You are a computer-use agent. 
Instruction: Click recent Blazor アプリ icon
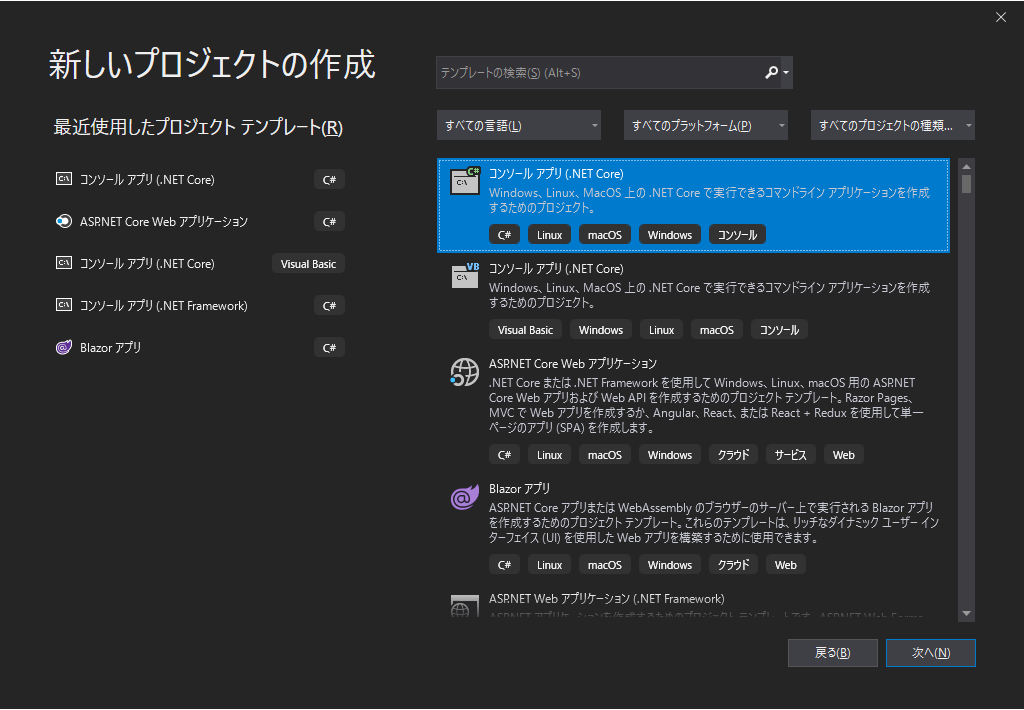[63, 347]
